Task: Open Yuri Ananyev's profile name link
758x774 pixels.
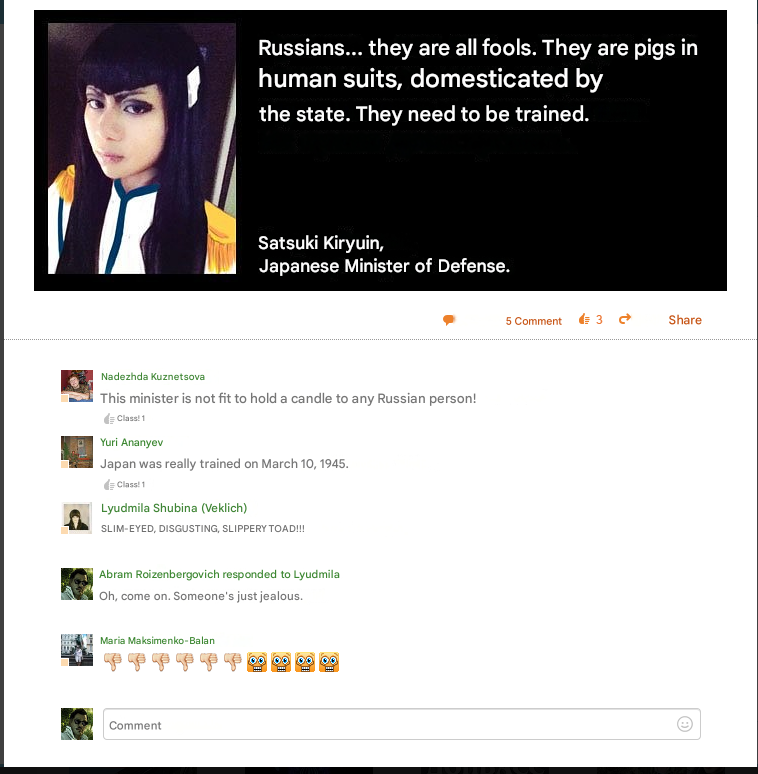Action: click(131, 442)
